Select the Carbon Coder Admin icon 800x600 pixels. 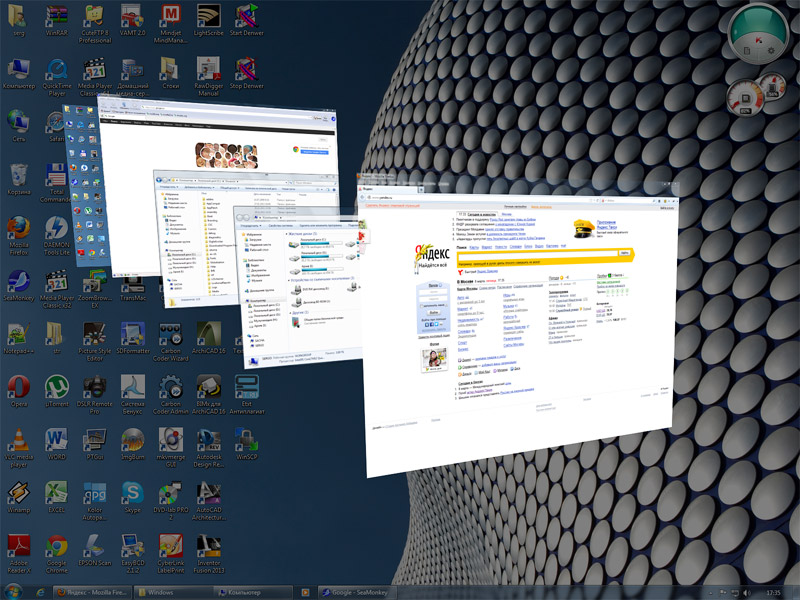pyautogui.click(x=170, y=394)
